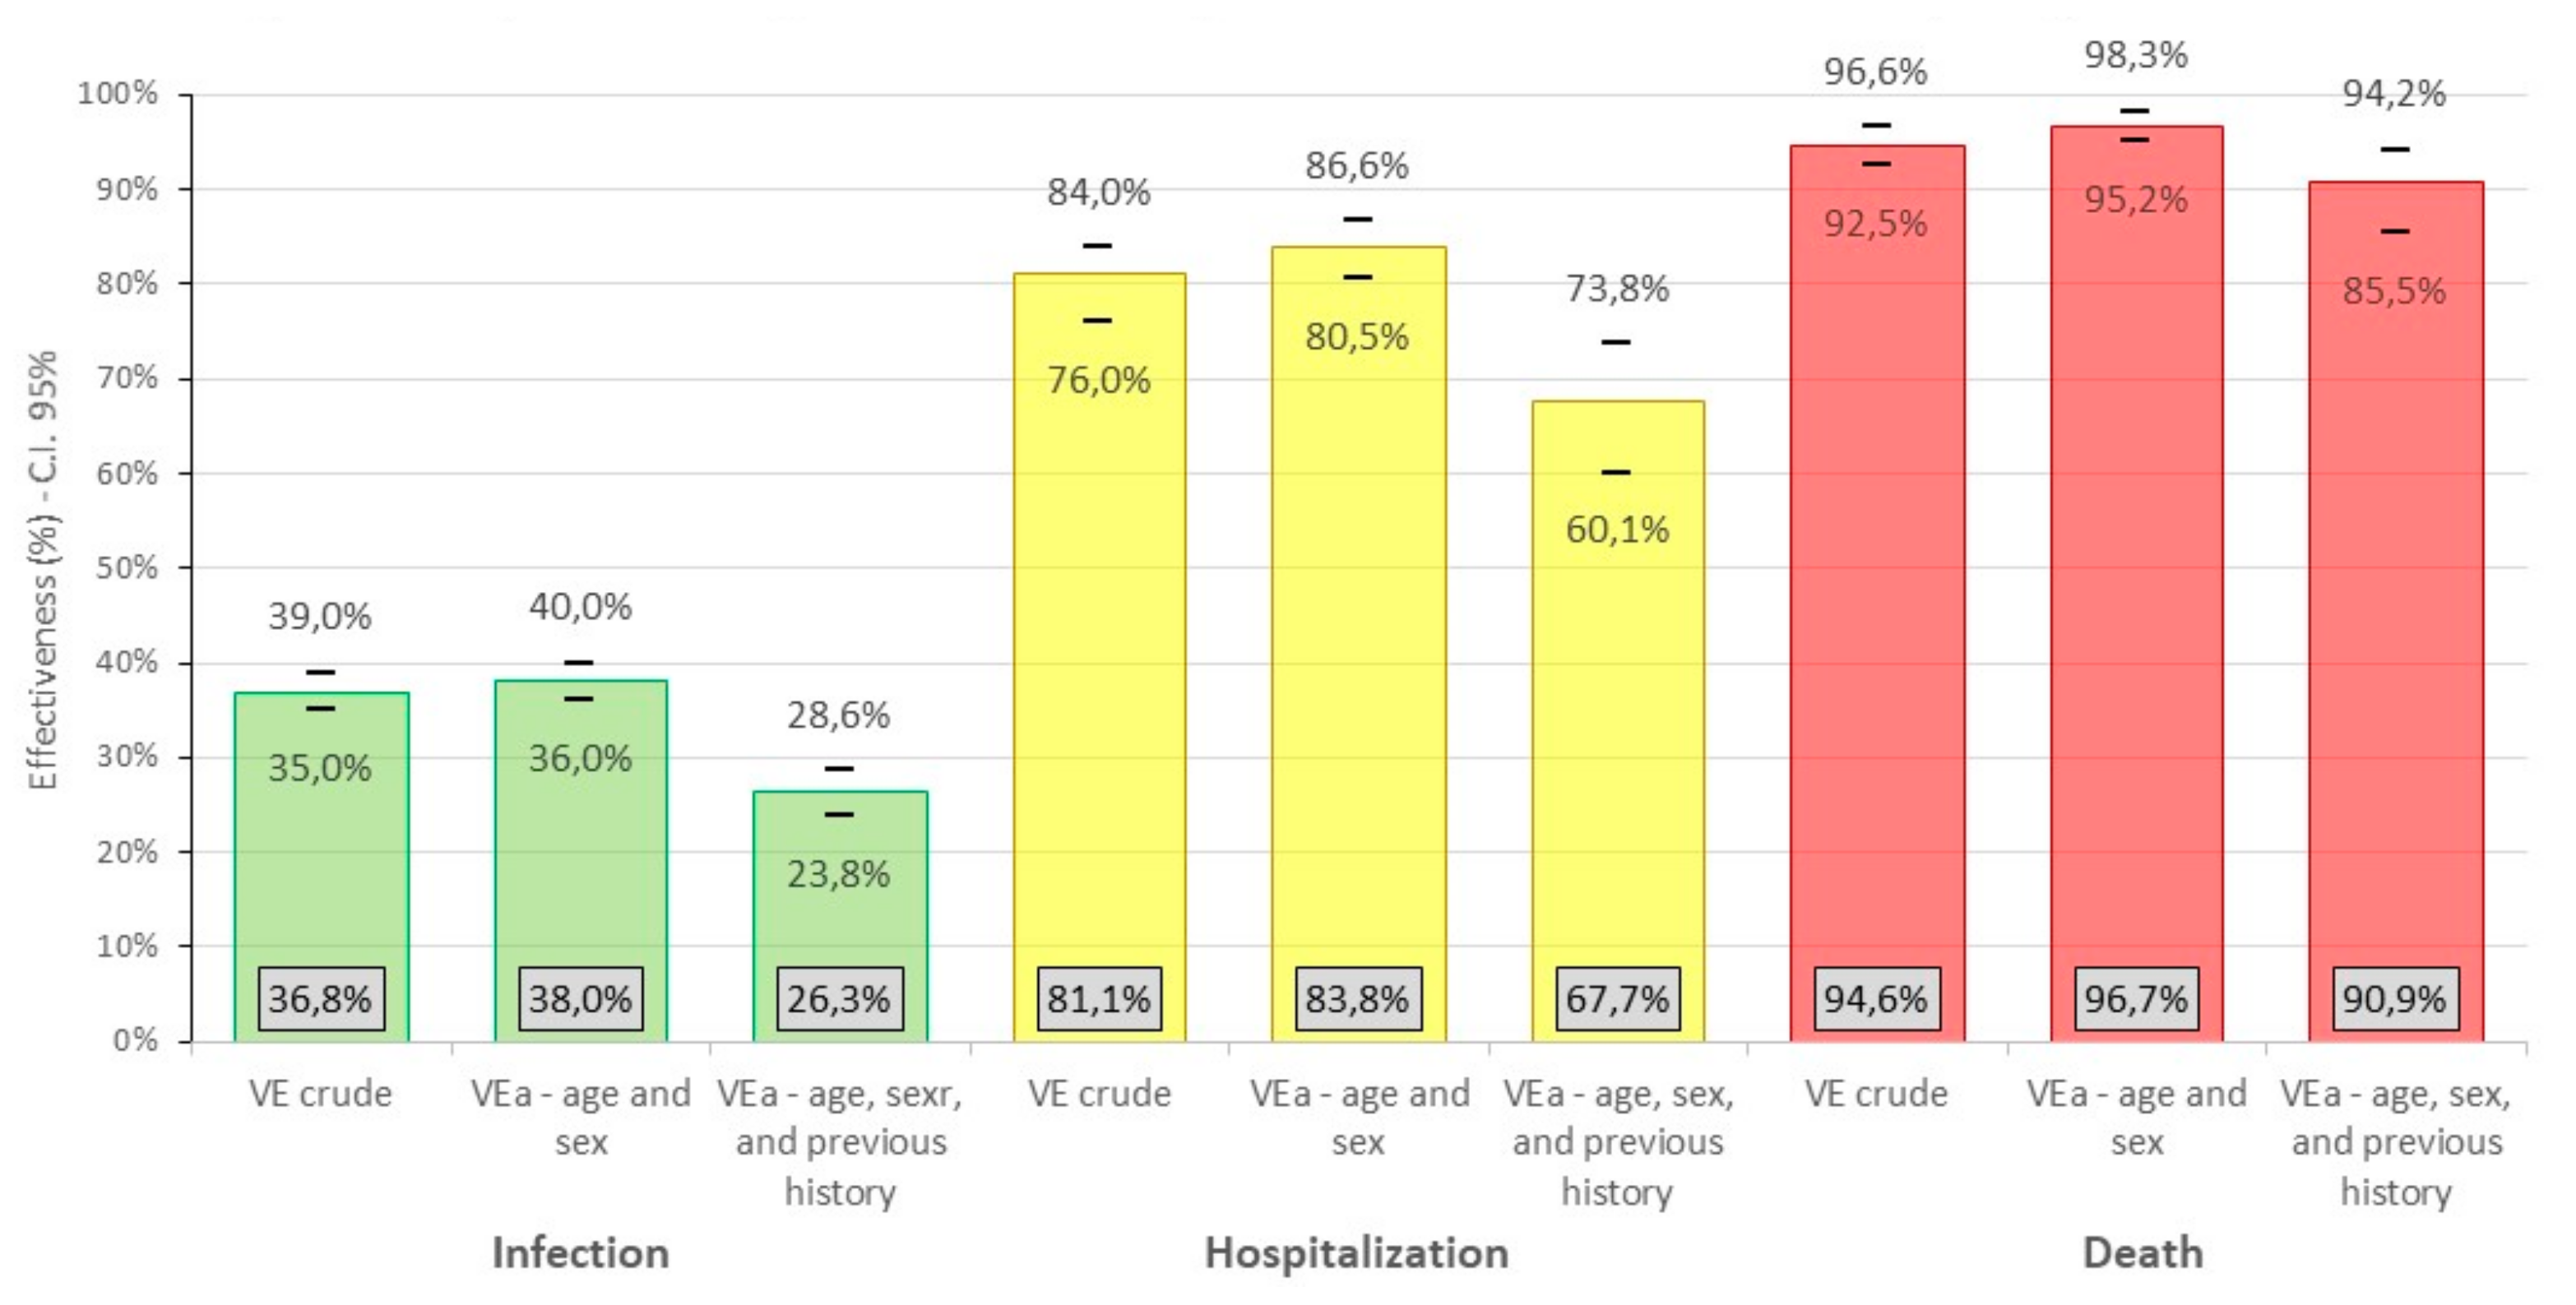Select the 0% y-axis tick label

tap(134, 1040)
